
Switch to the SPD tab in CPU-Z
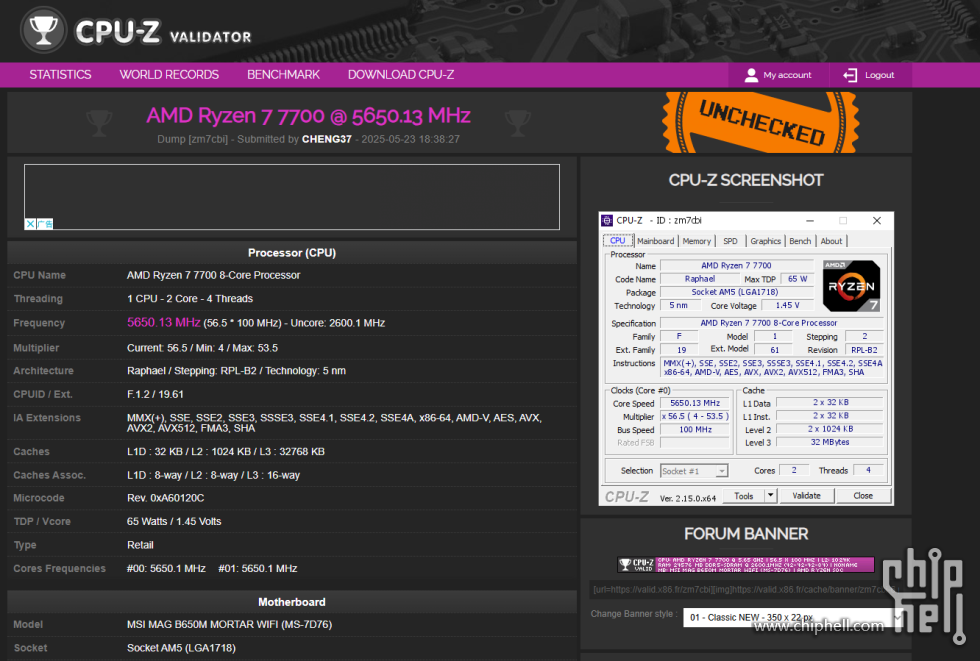coord(730,241)
